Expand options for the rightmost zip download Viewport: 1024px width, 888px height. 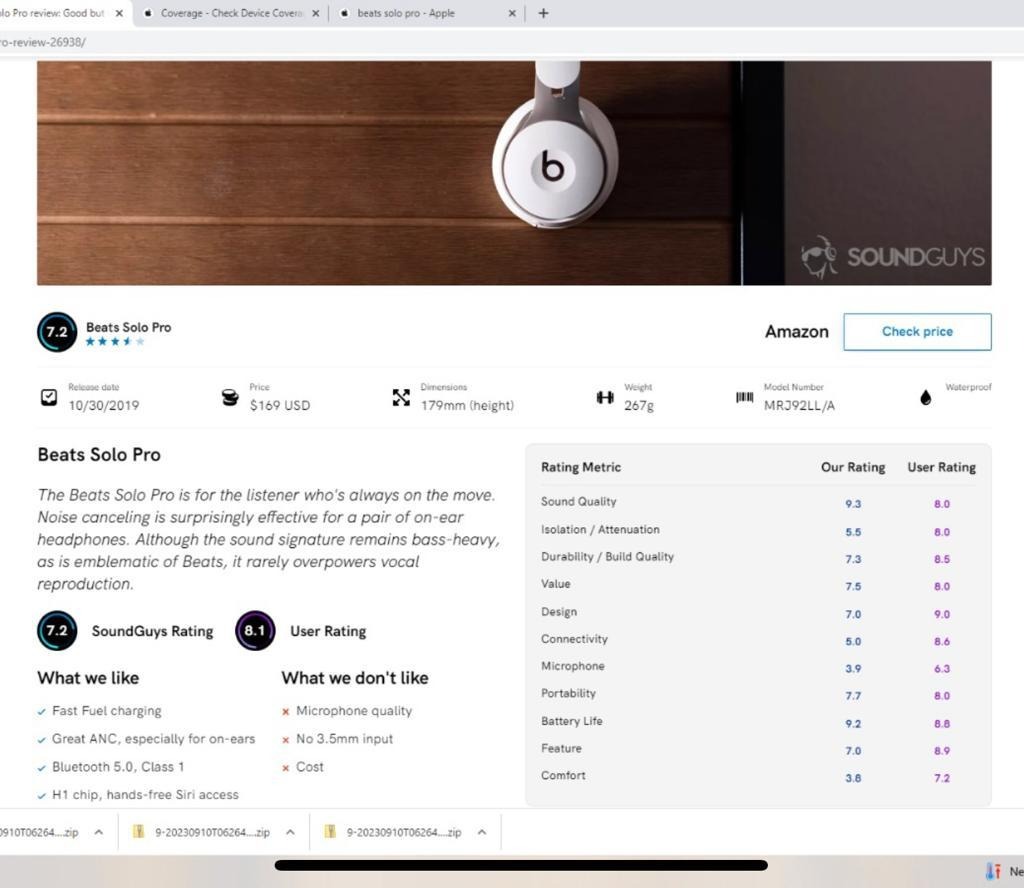click(x=481, y=832)
